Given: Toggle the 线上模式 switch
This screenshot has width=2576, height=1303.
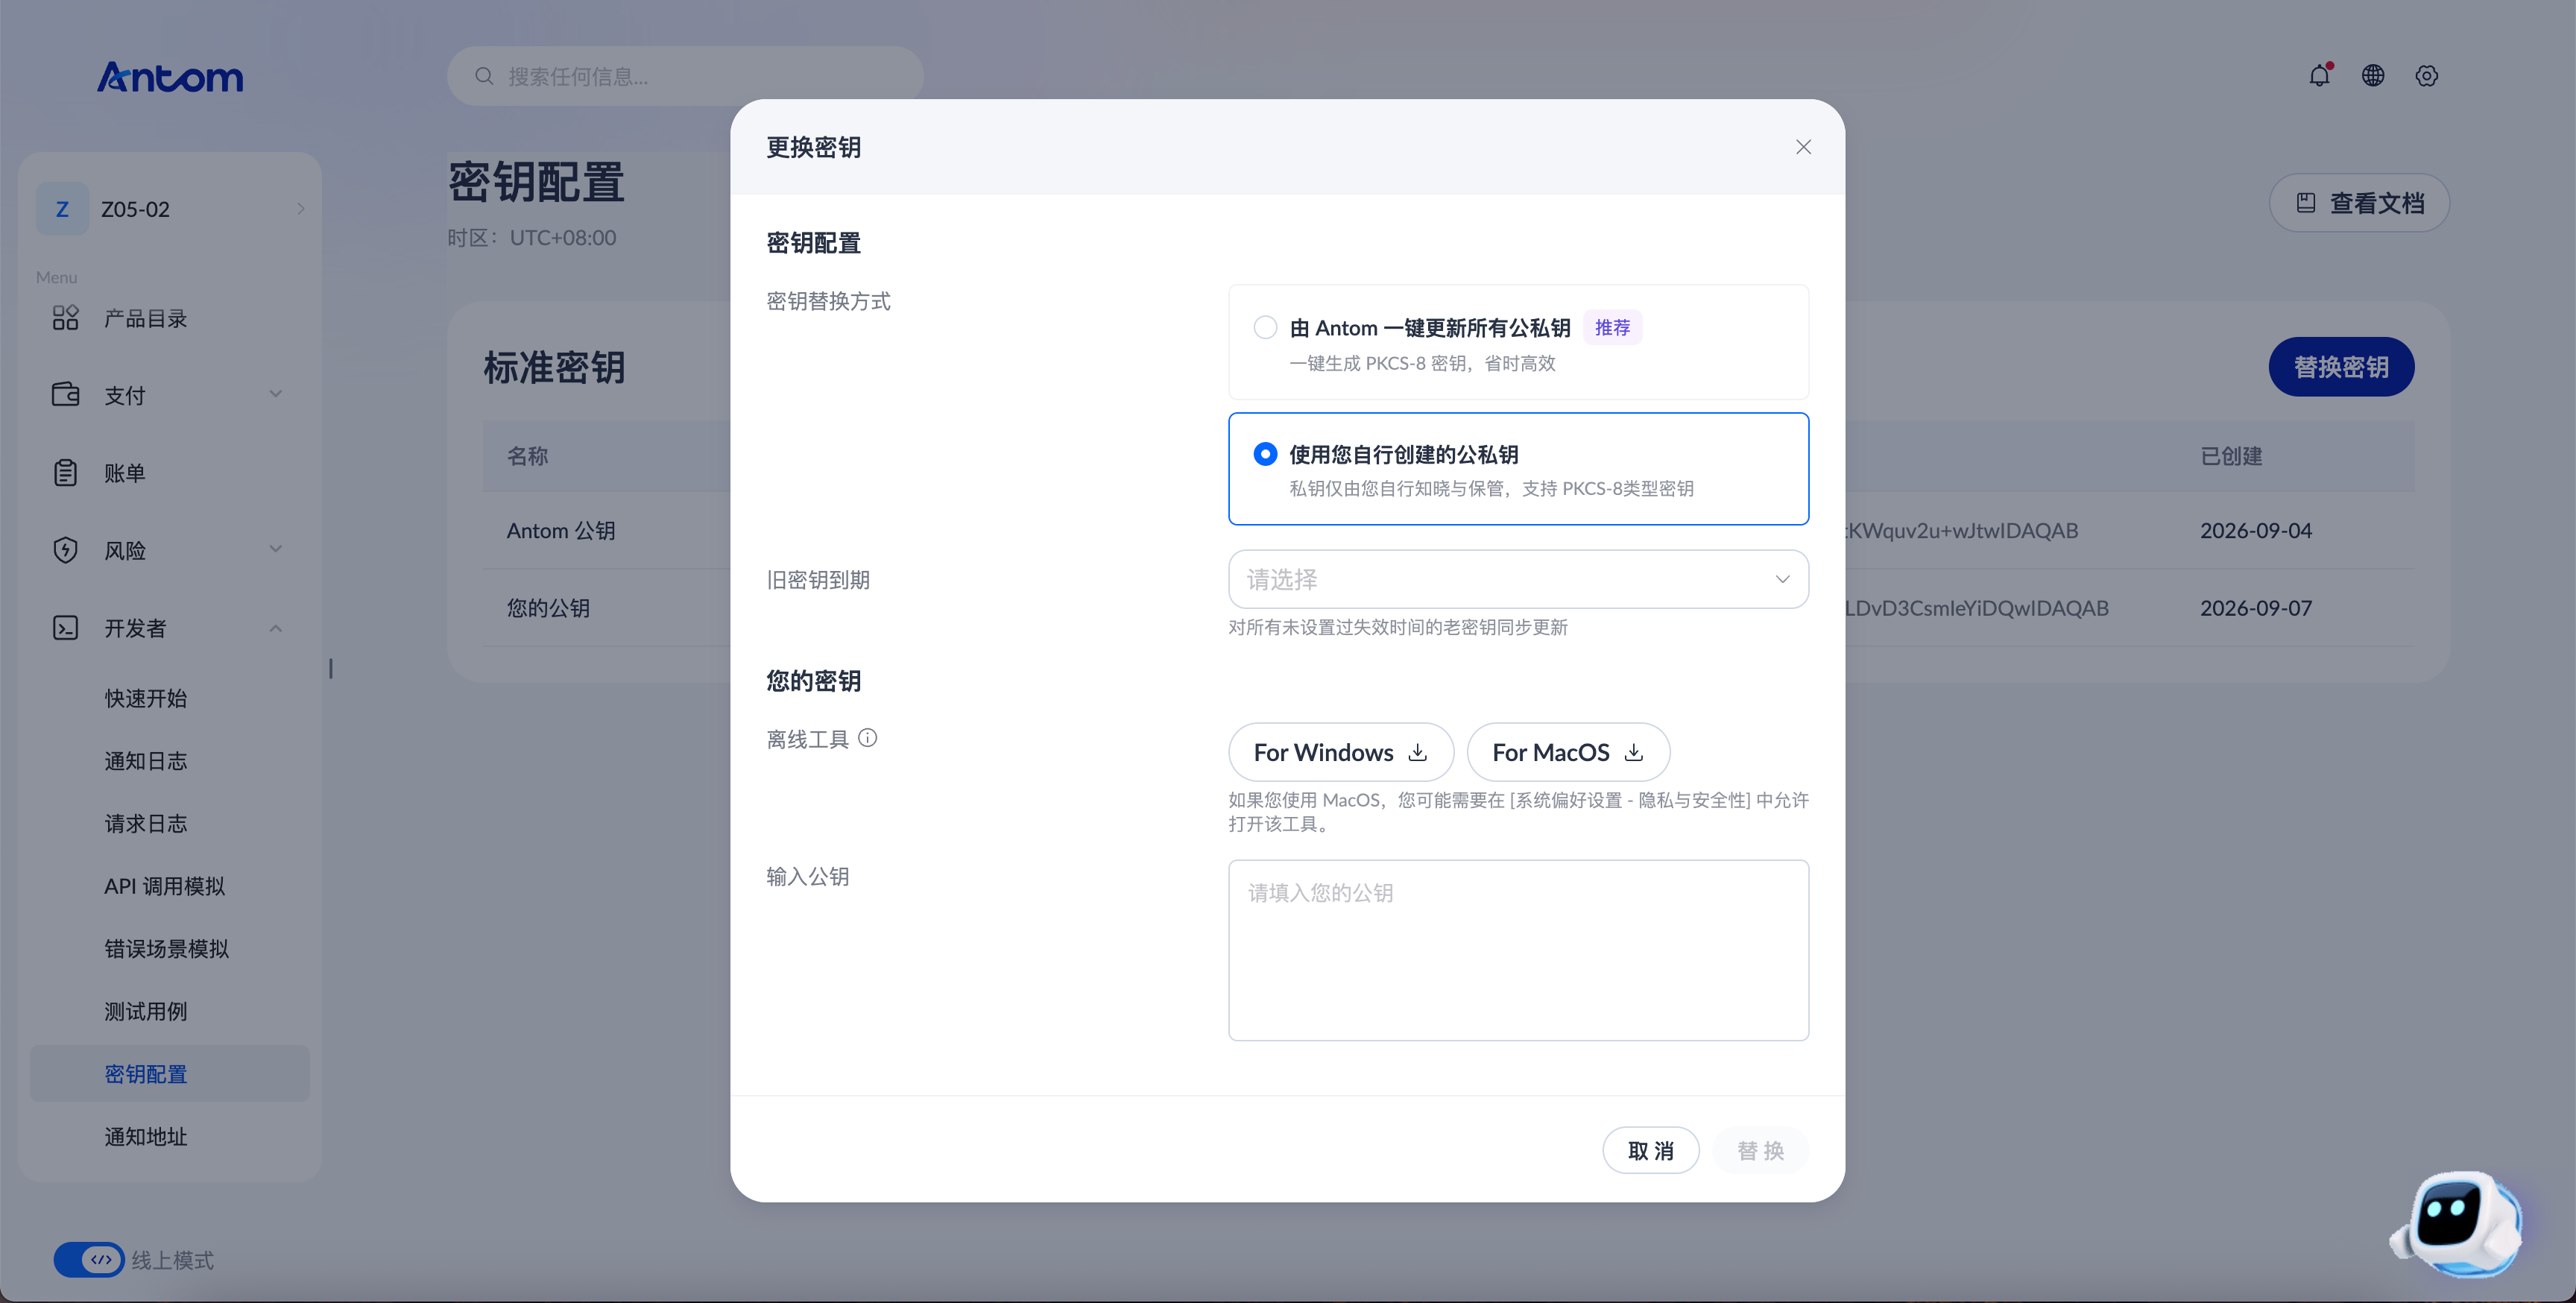Looking at the screenshot, I should point(89,1260).
